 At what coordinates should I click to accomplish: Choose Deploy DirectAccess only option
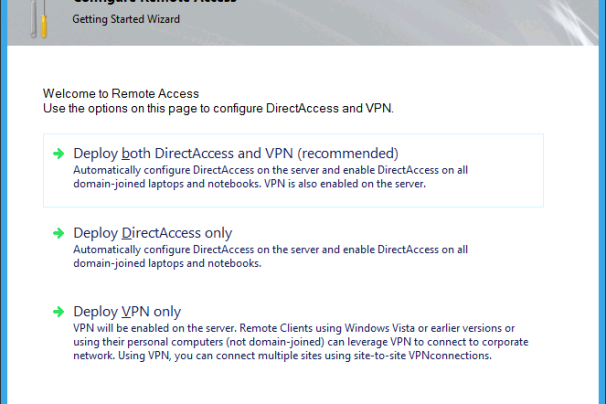click(x=153, y=233)
